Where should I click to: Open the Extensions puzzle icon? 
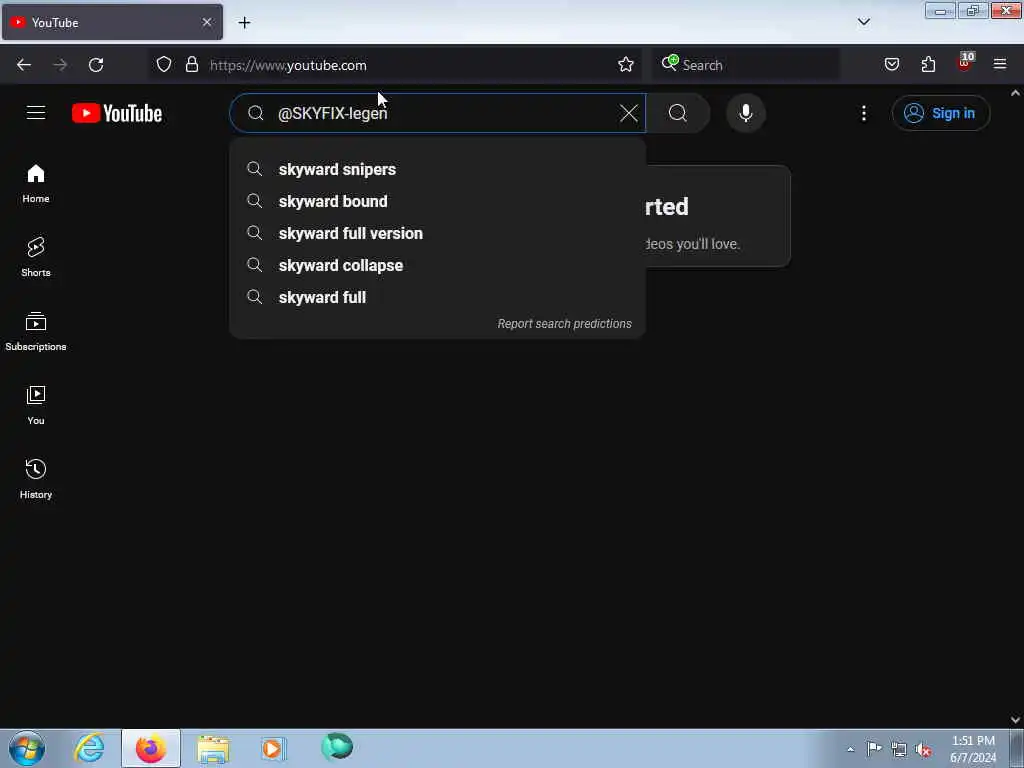[x=928, y=65]
